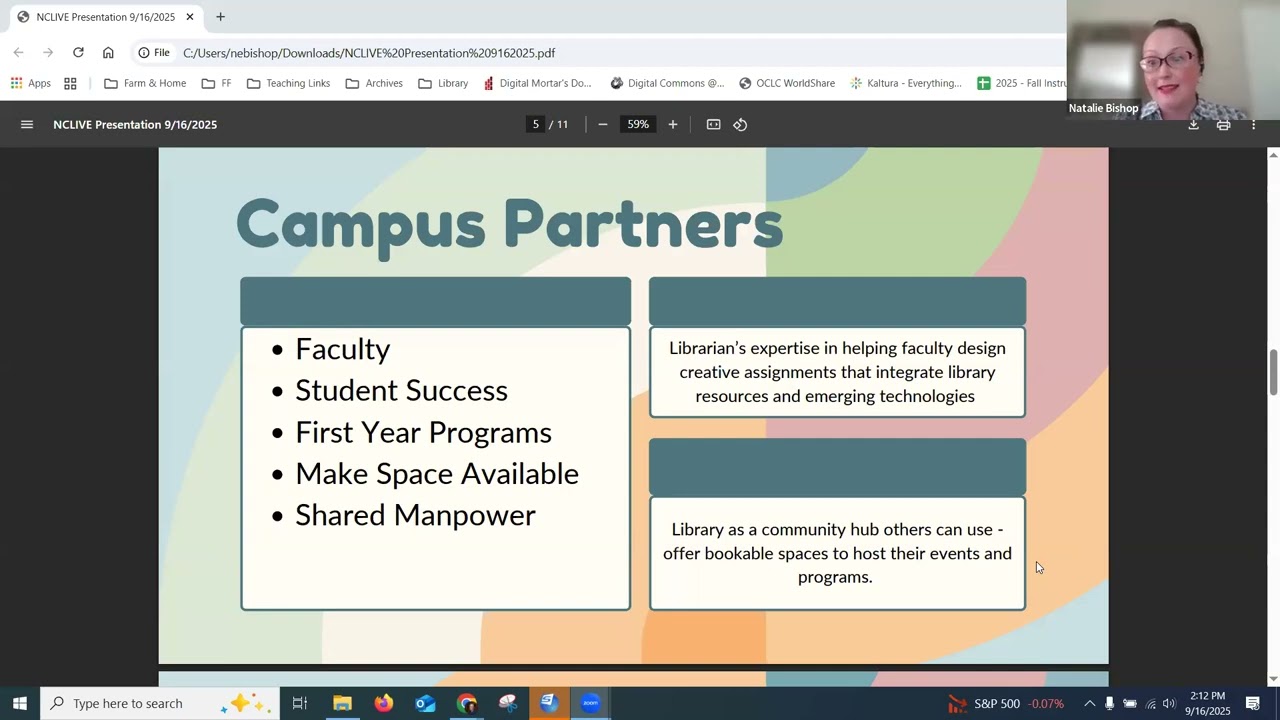1280x720 pixels.
Task: Open the Archives bookmark folder
Action: tap(374, 83)
